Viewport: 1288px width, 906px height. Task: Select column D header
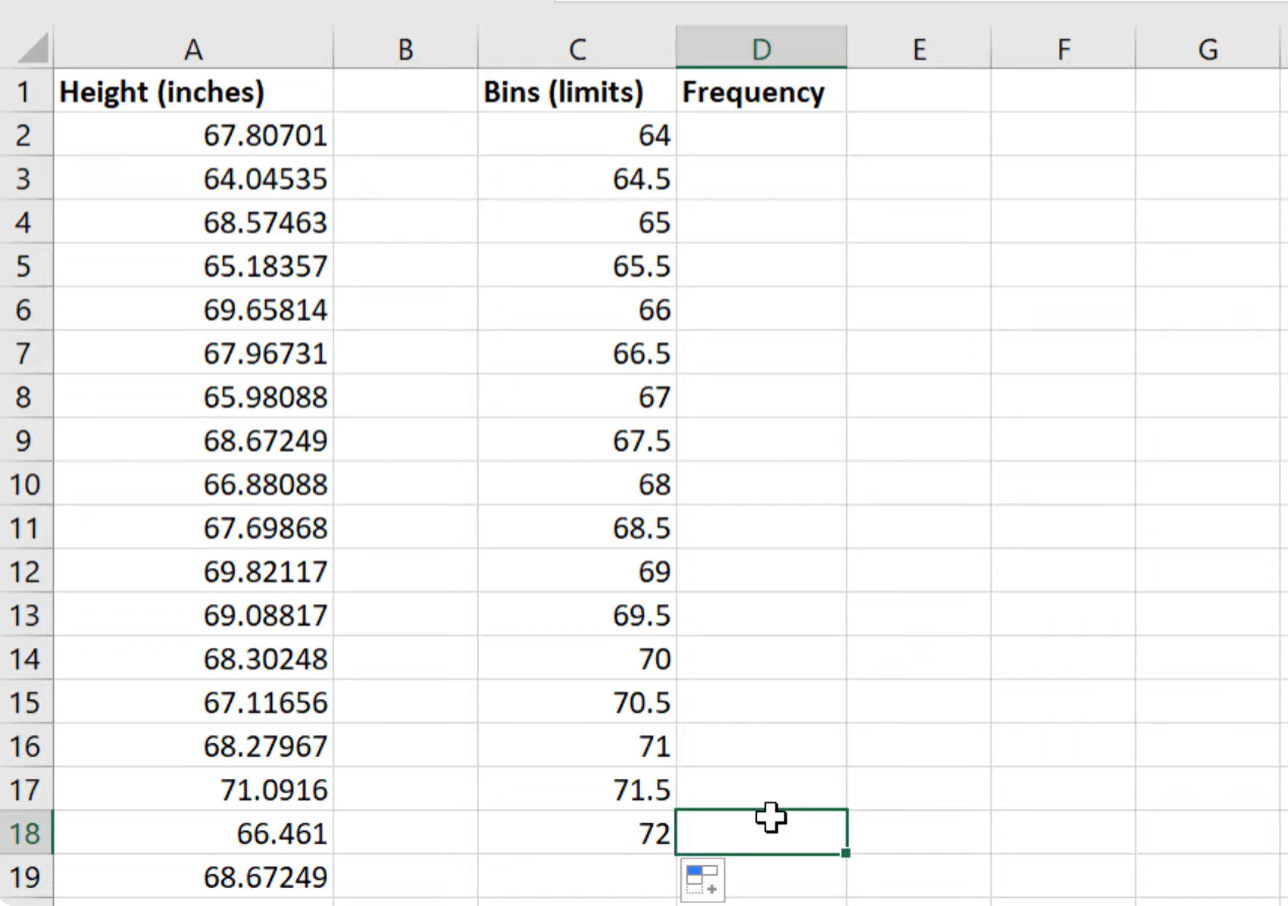[x=761, y=48]
